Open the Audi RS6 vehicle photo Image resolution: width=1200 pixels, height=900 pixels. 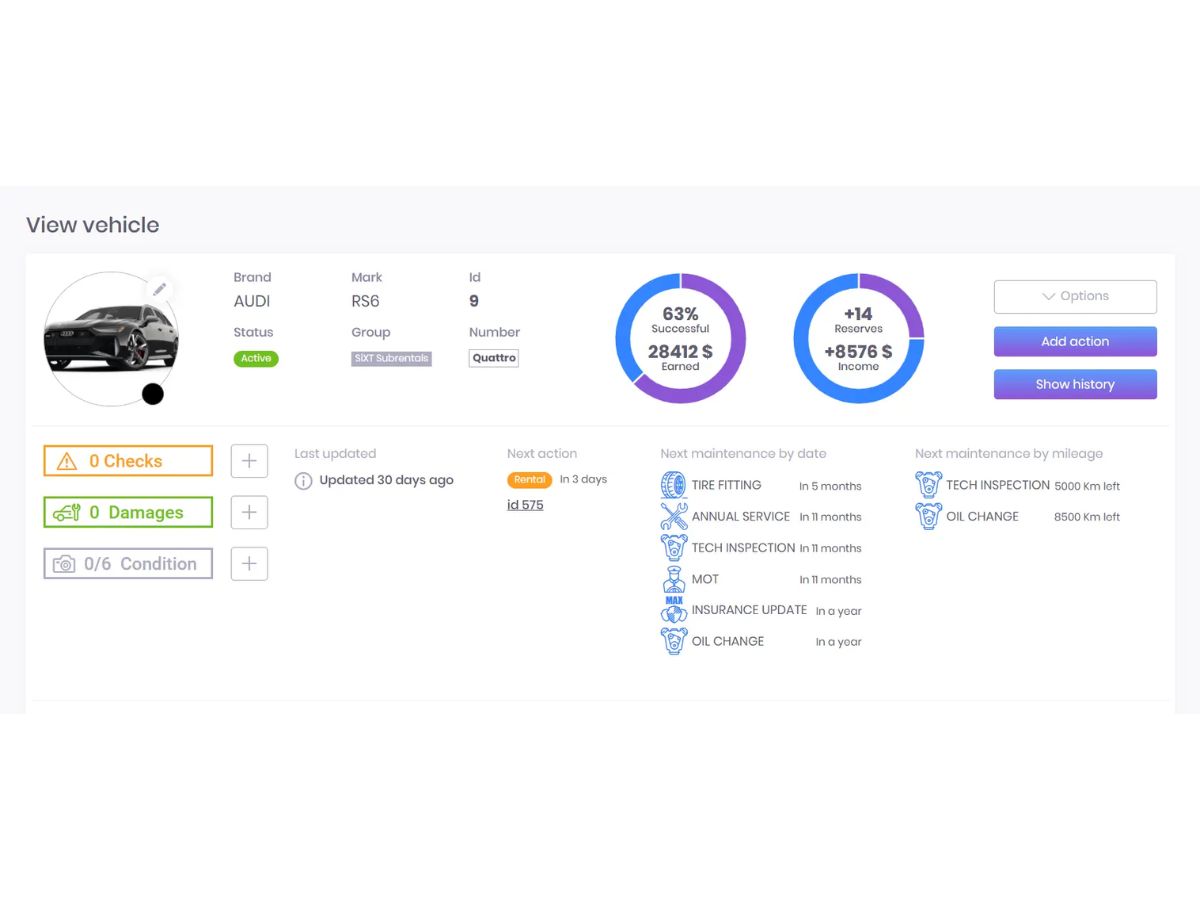[111, 339]
